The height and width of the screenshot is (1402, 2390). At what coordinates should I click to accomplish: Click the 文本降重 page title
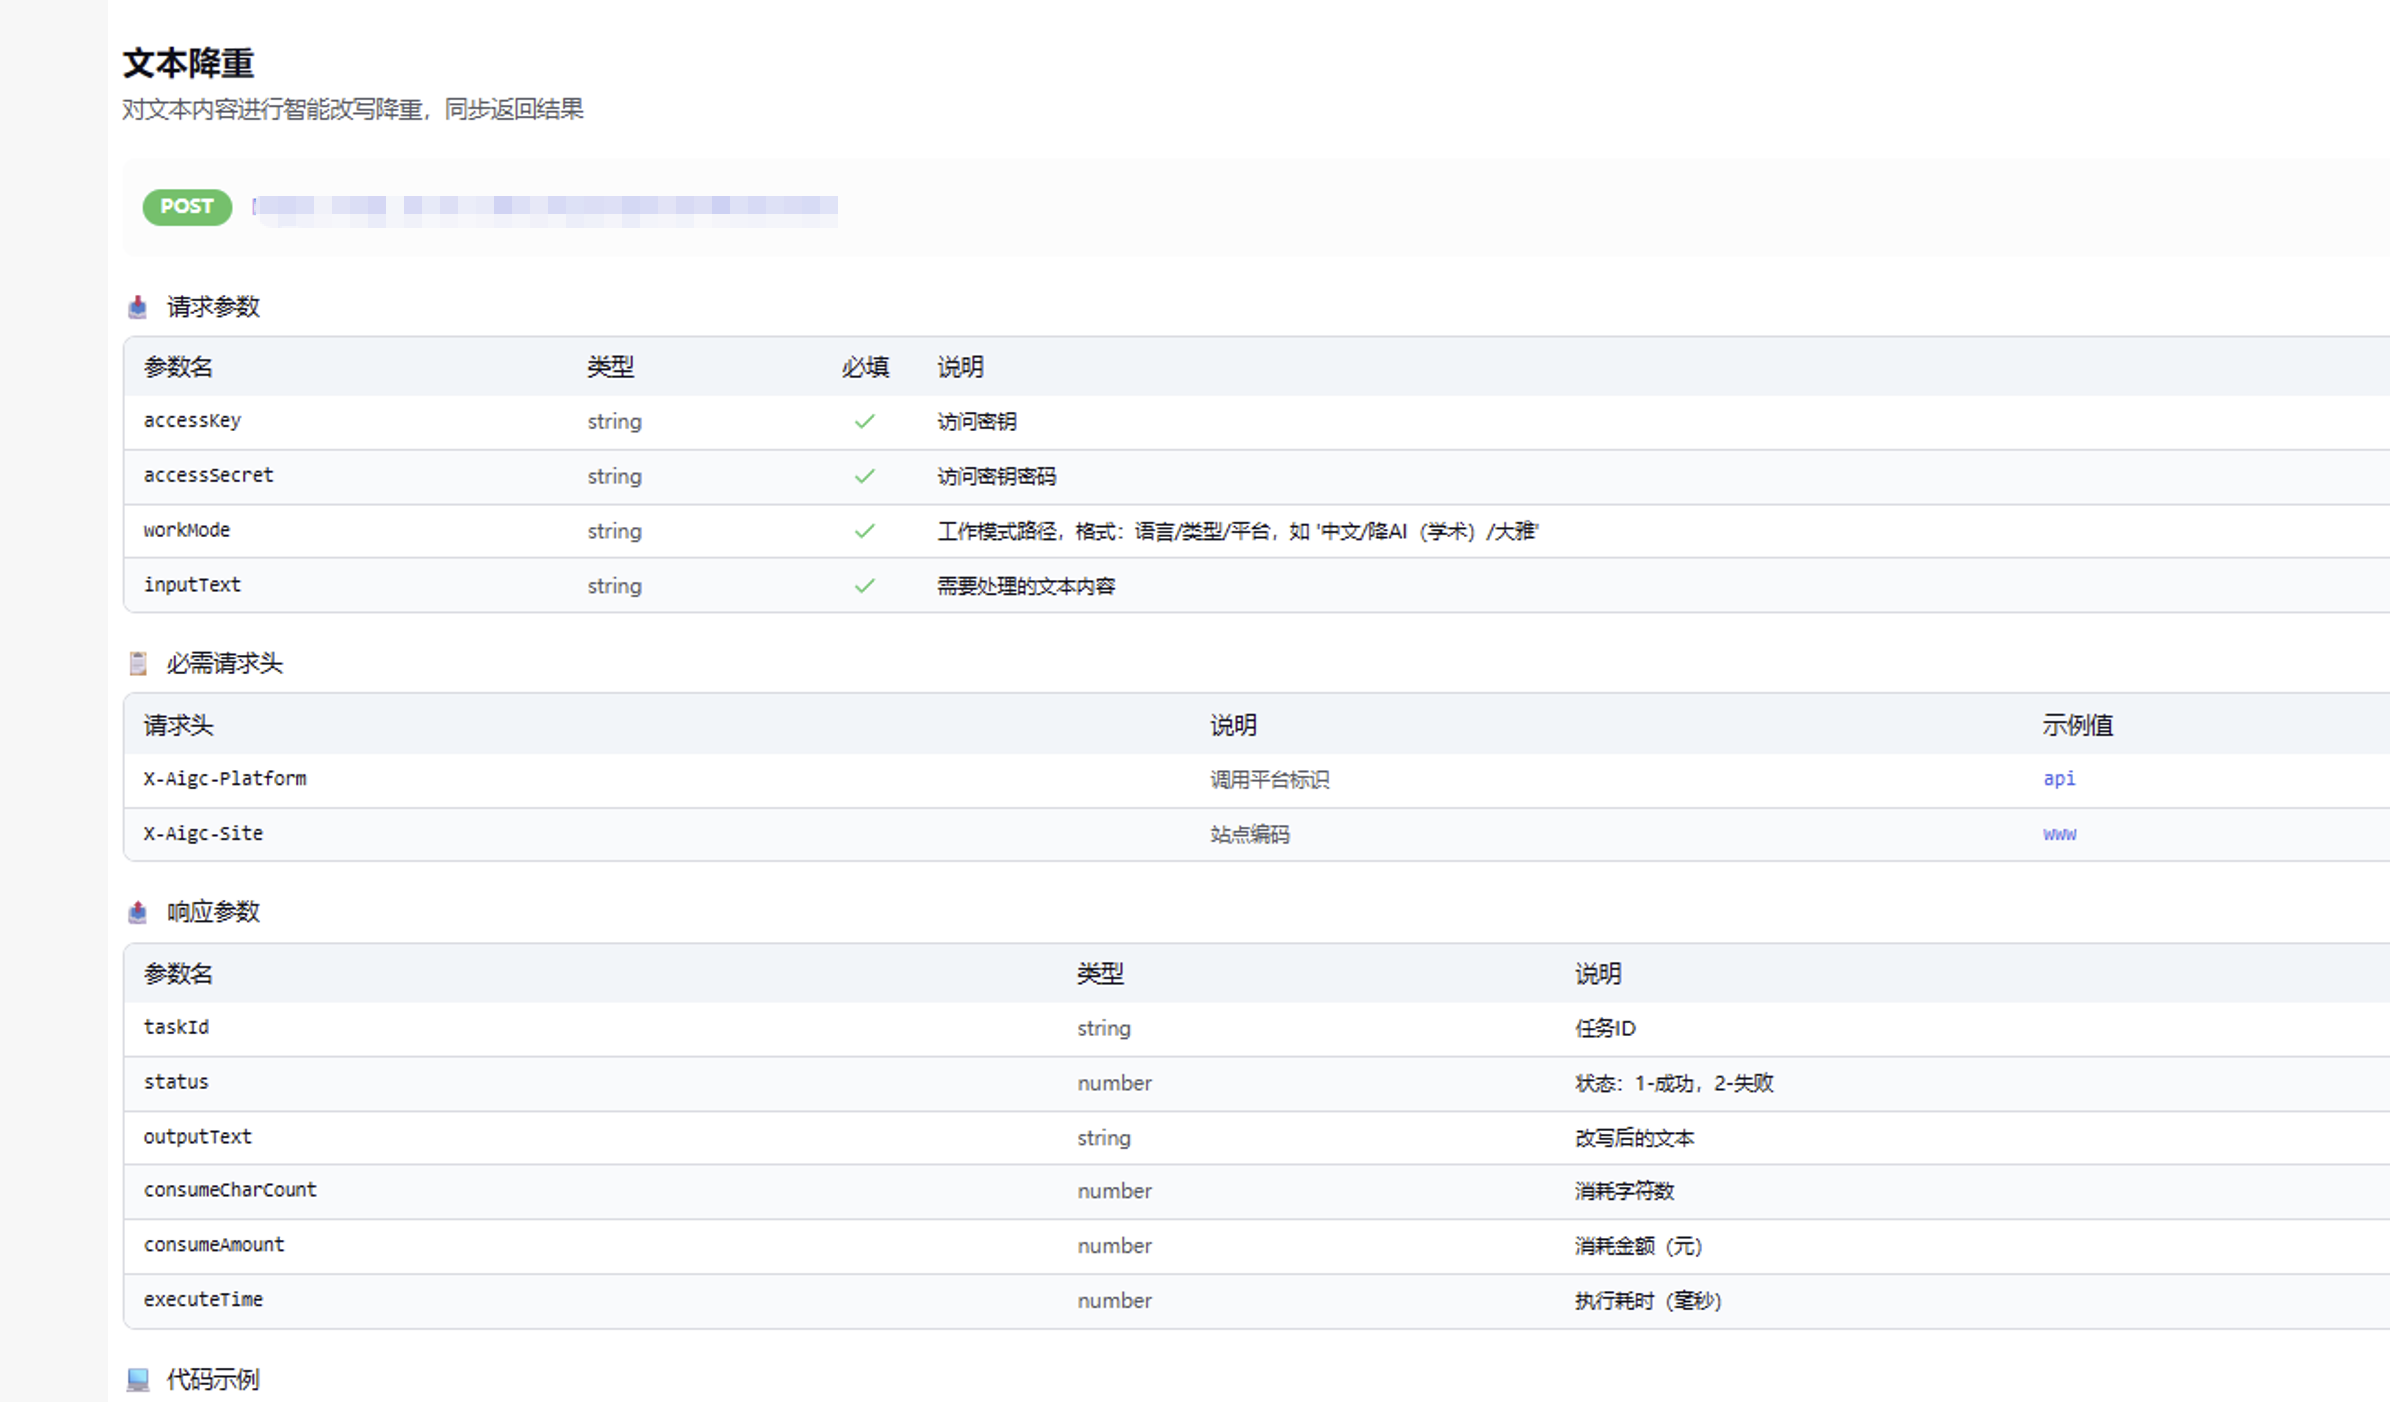pyautogui.click(x=188, y=63)
